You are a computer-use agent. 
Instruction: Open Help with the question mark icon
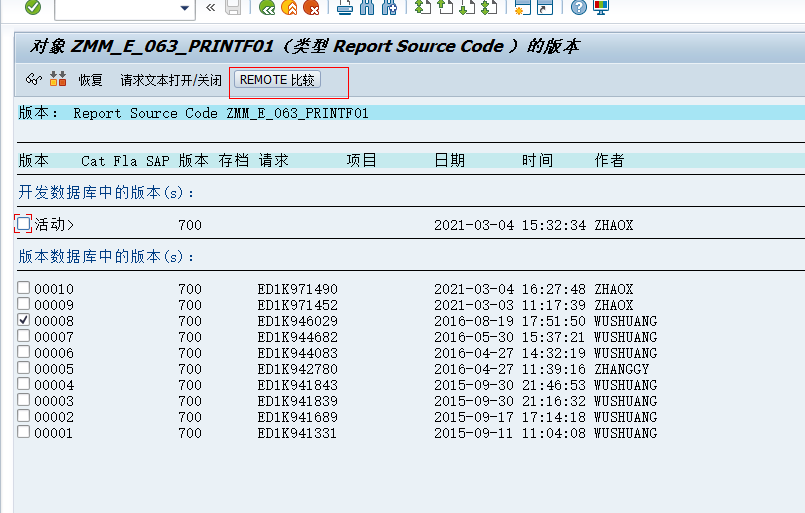tap(579, 7)
